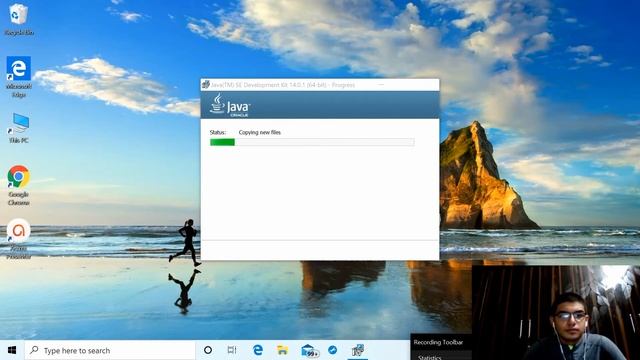Image resolution: width=640 pixels, height=360 pixels.
Task: Click the webcam preview overlay
Action: coord(556,313)
